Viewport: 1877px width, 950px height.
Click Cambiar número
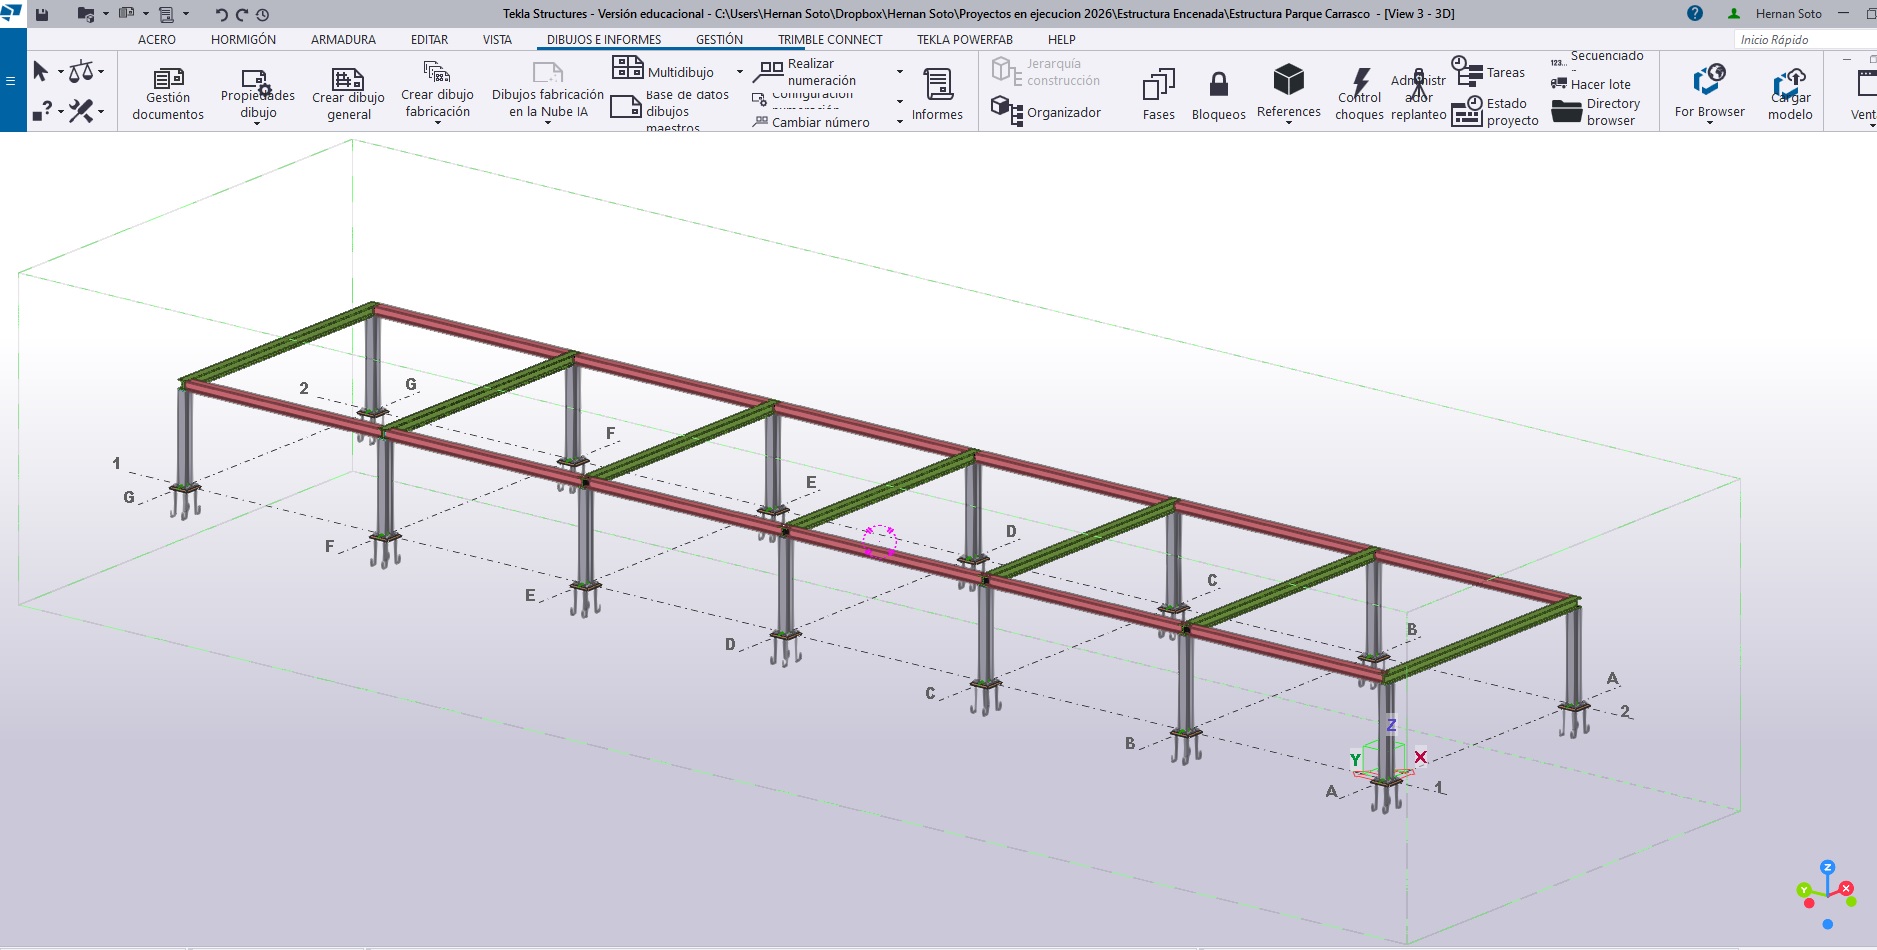[811, 122]
